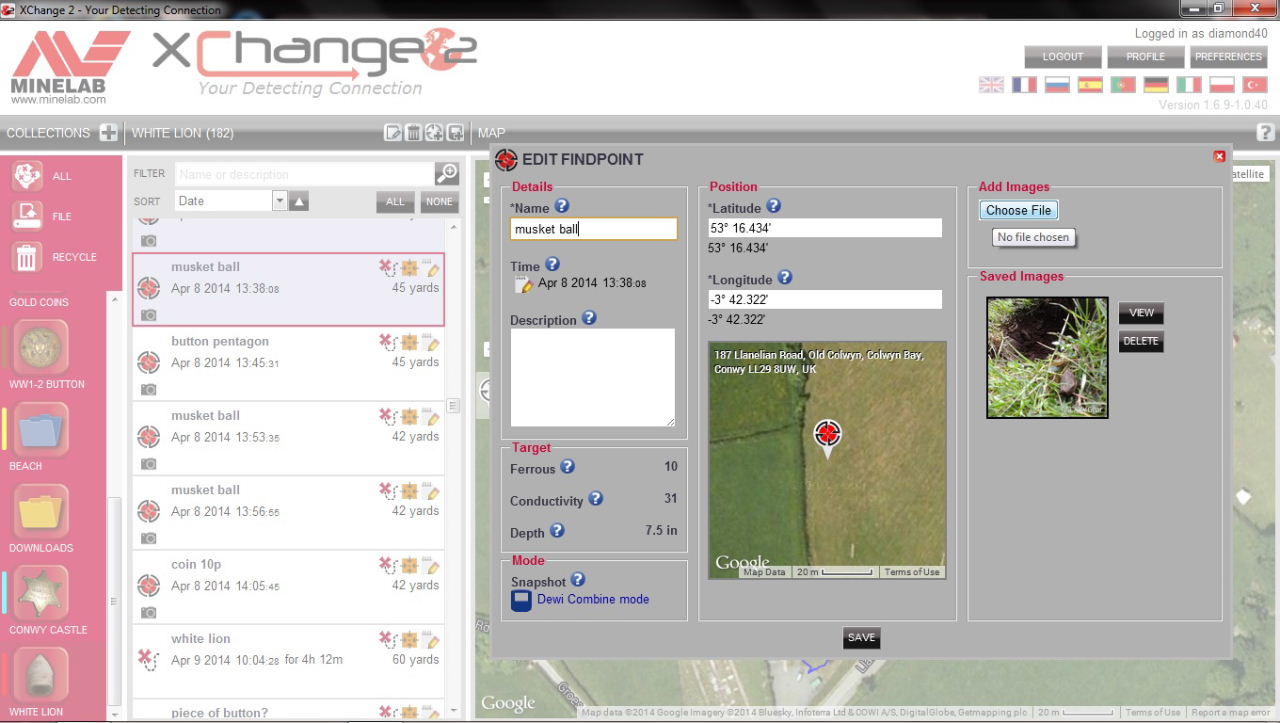Open the ALL findpoints collection
This screenshot has width=1280, height=723.
point(27,175)
